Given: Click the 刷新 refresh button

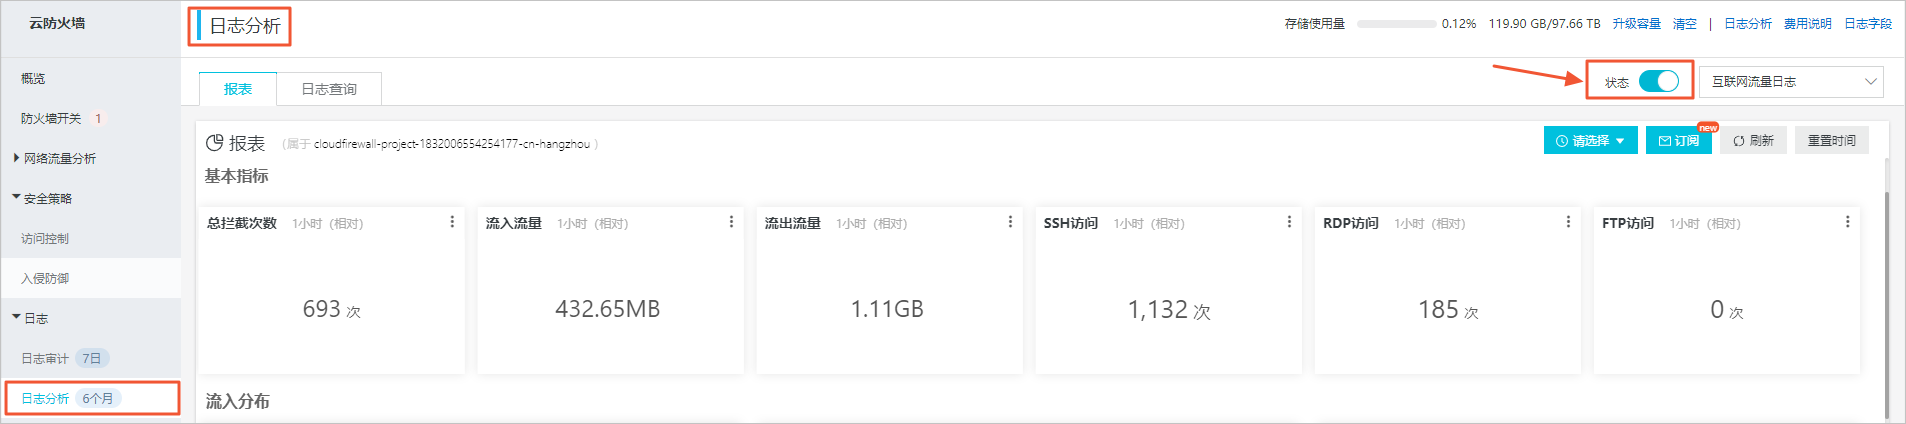Looking at the screenshot, I should pos(1753,141).
